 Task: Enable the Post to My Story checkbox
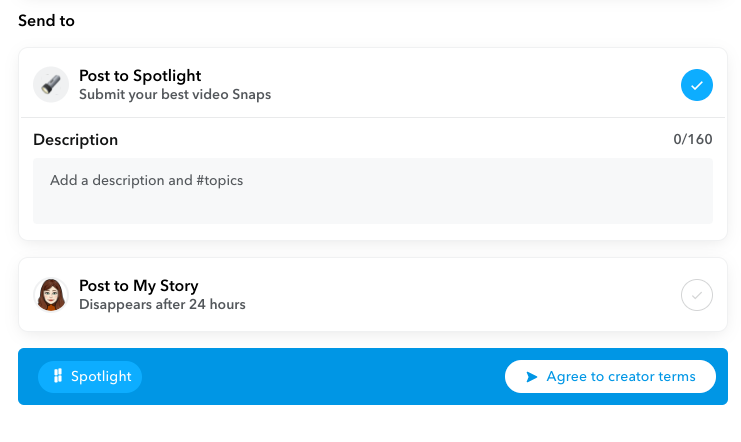pyautogui.click(x=697, y=295)
